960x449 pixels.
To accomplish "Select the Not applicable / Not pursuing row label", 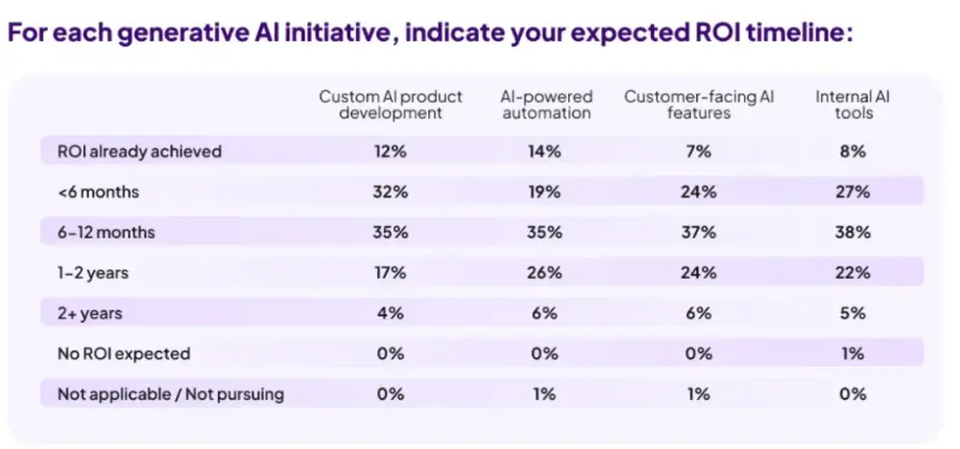I will point(170,394).
